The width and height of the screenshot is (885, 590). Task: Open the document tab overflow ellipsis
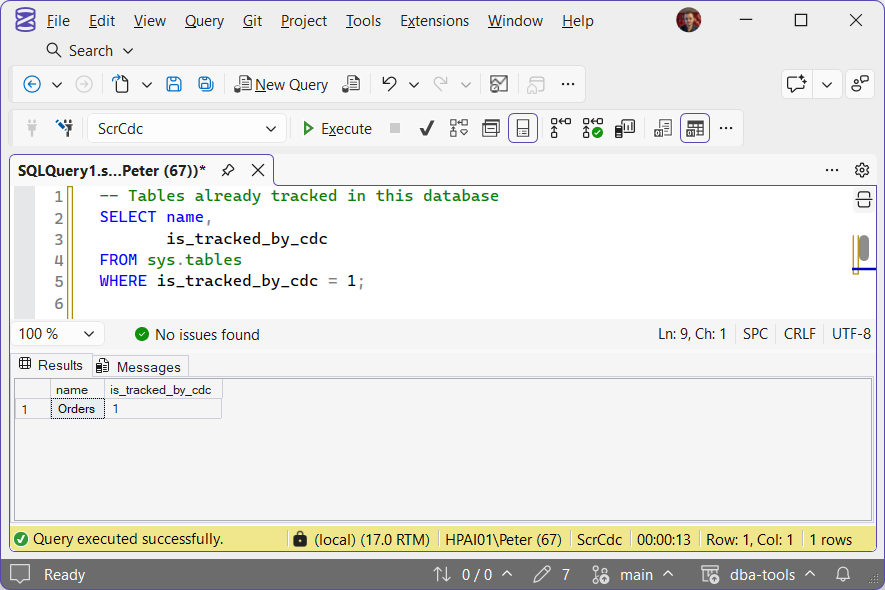[832, 170]
